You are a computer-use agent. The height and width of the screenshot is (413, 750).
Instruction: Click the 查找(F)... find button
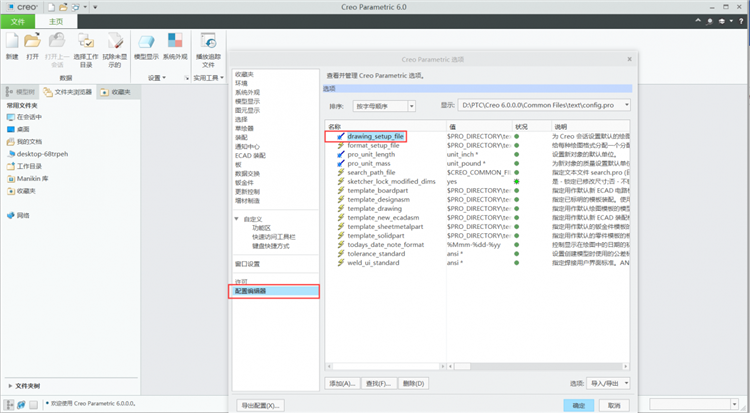378,383
